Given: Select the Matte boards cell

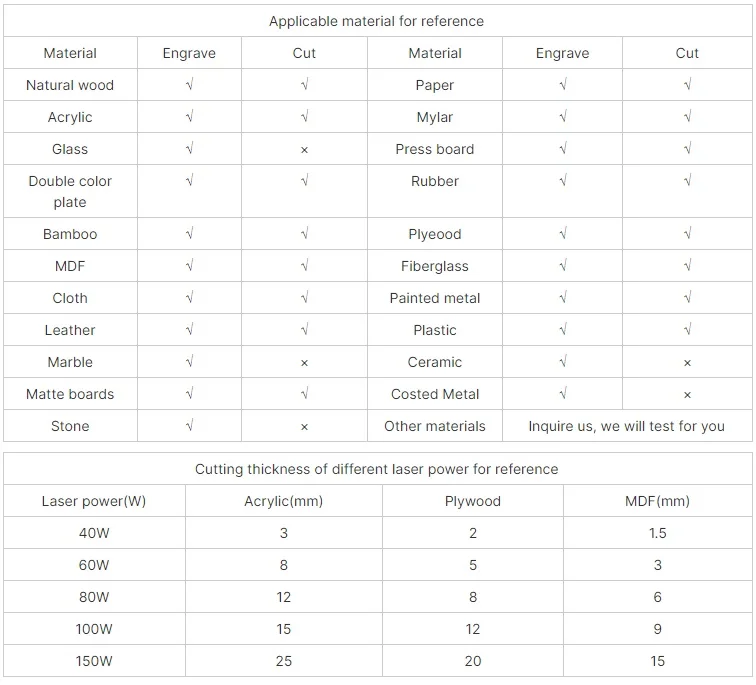Looking at the screenshot, I should coord(70,394).
